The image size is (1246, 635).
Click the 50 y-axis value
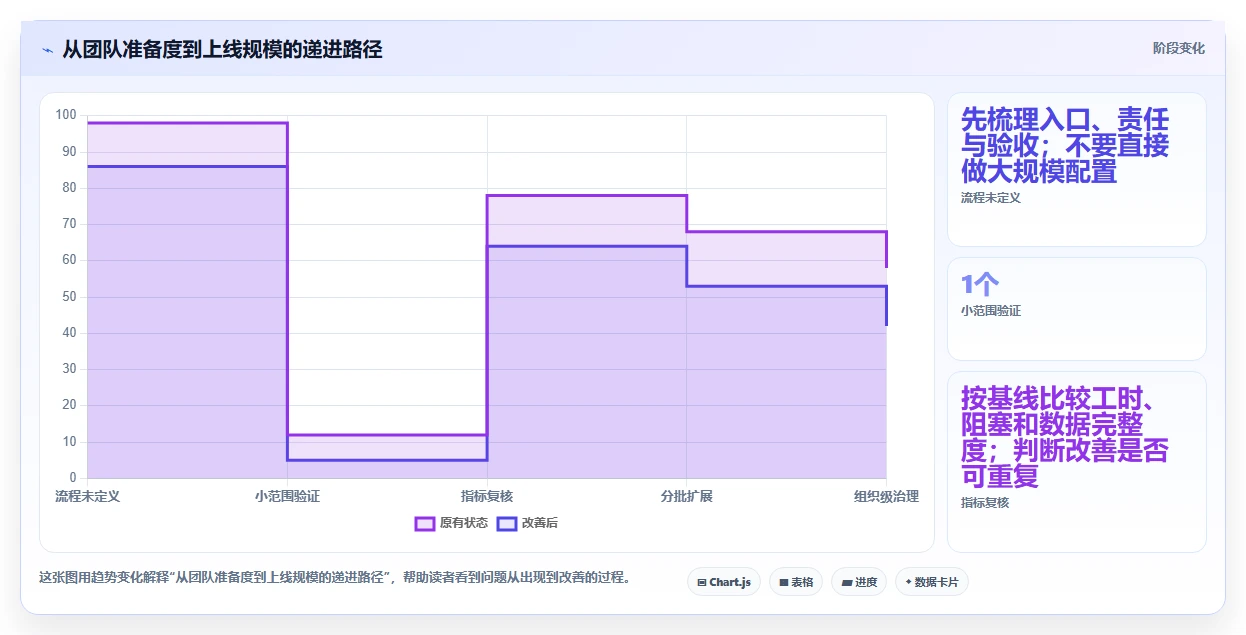click(70, 297)
